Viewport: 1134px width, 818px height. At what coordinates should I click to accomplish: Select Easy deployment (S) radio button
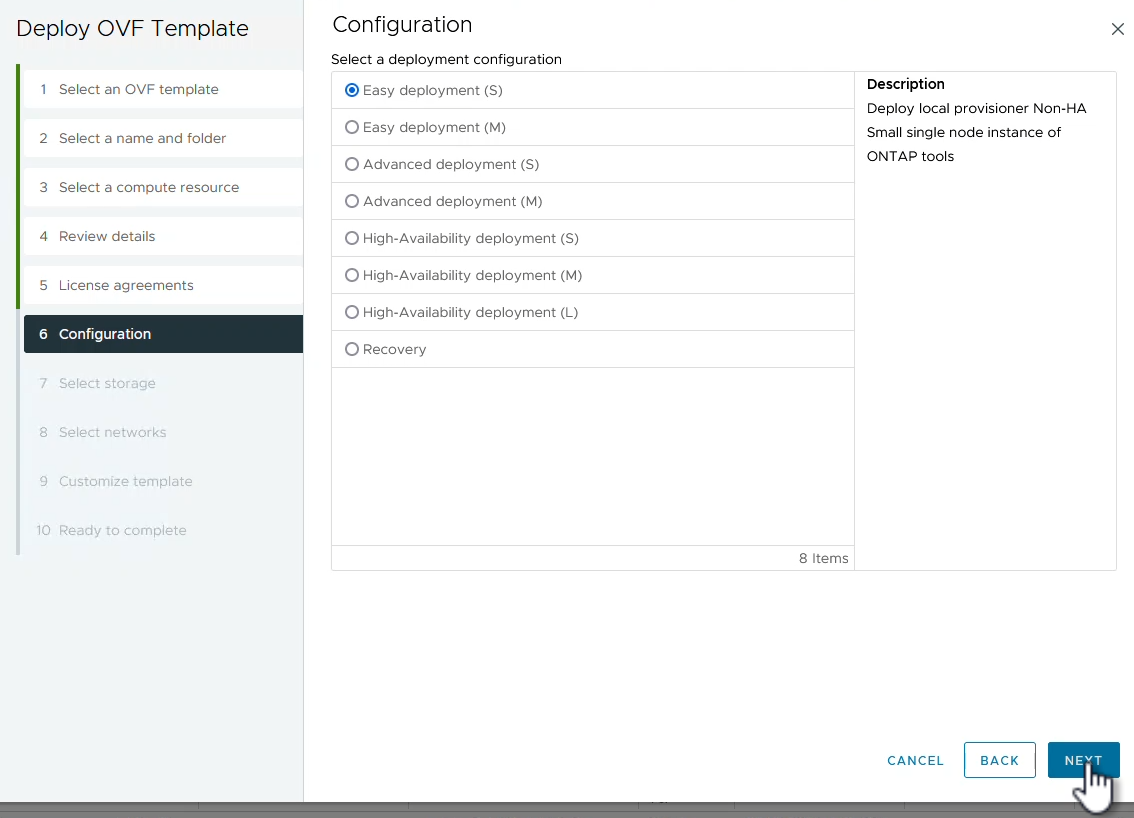click(x=352, y=90)
